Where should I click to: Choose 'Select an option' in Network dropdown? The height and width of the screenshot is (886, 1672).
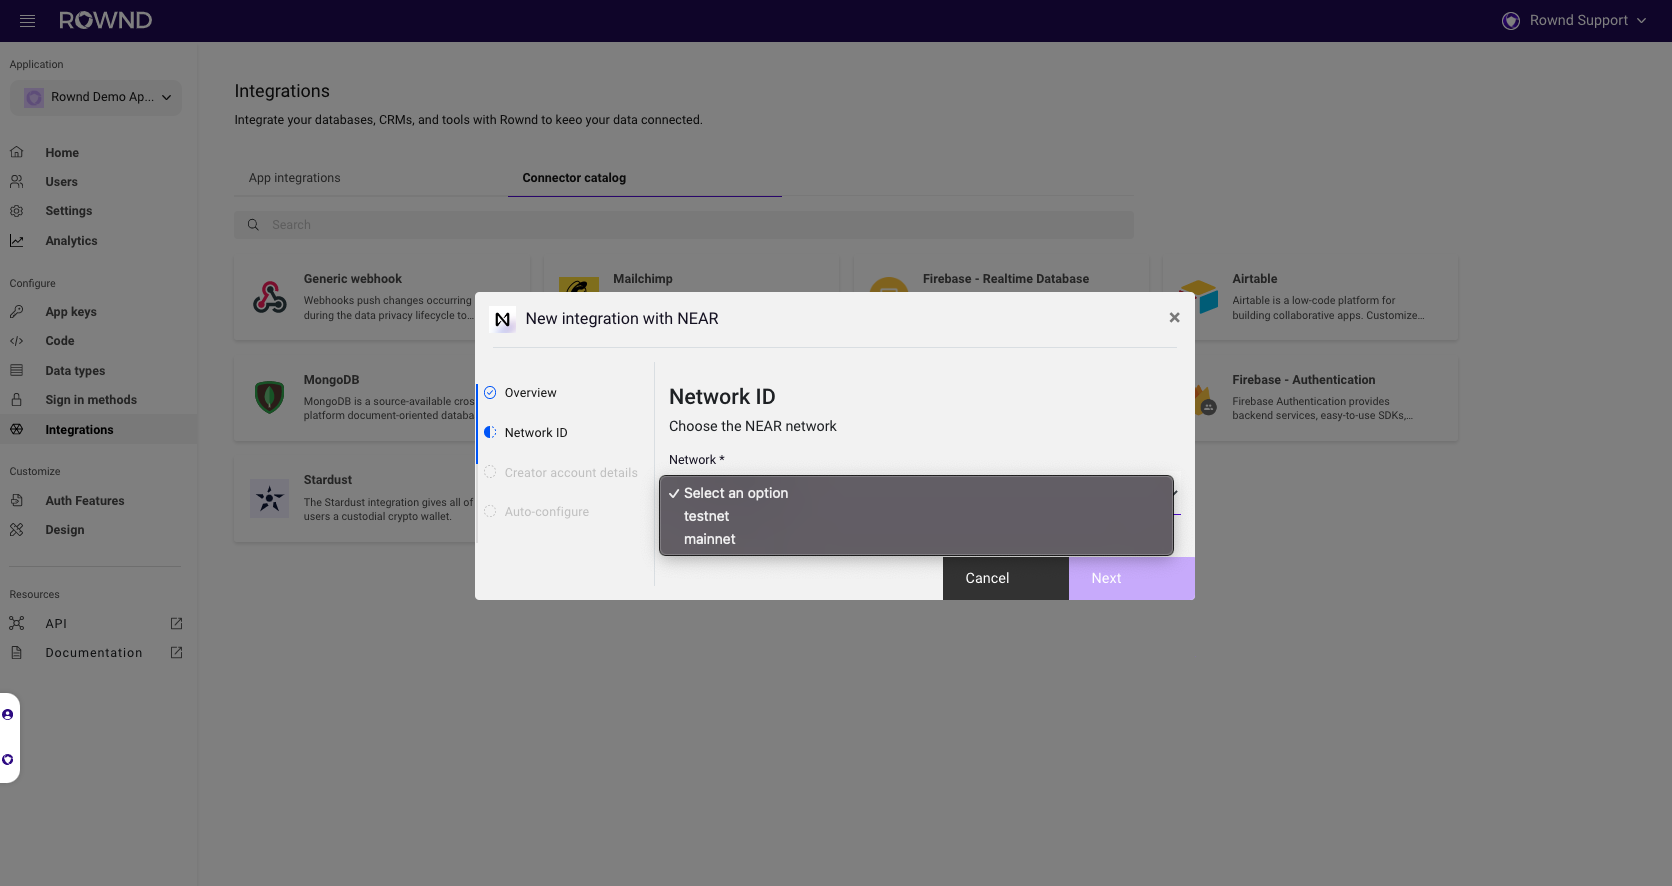click(x=916, y=493)
